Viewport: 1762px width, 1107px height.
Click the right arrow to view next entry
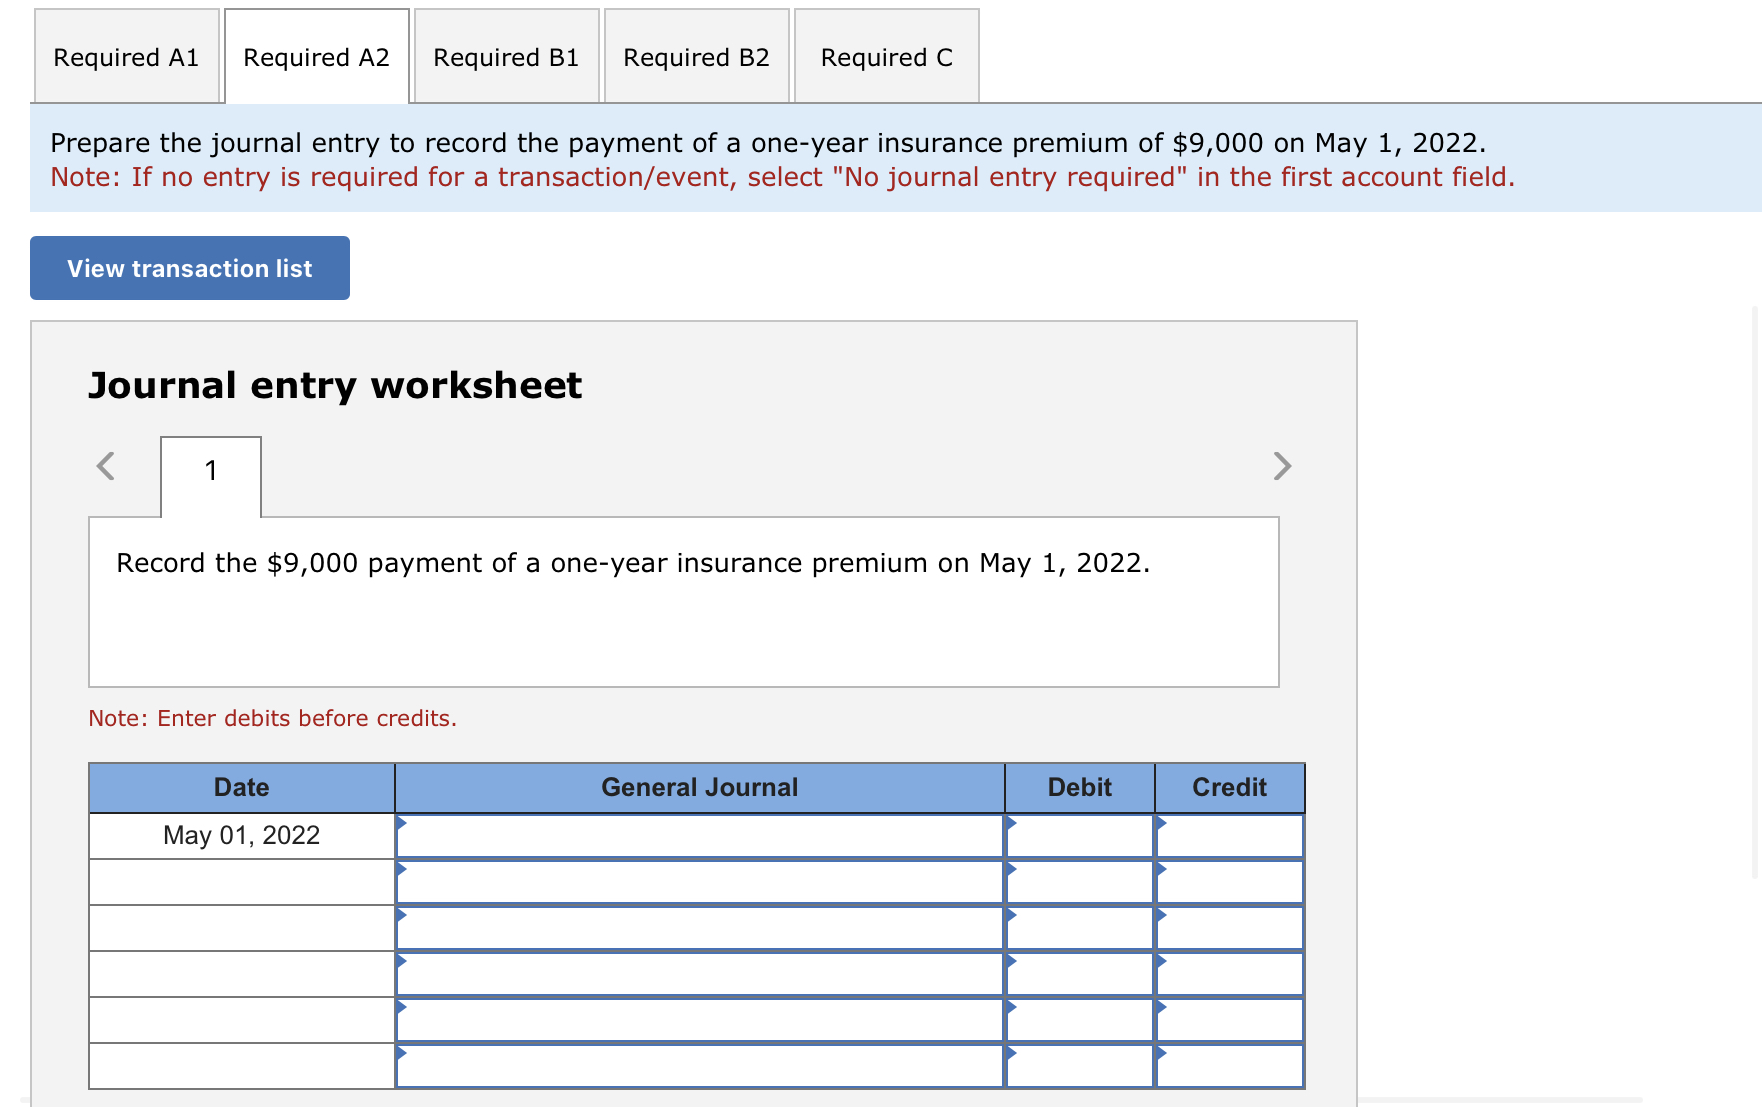coord(1283,466)
